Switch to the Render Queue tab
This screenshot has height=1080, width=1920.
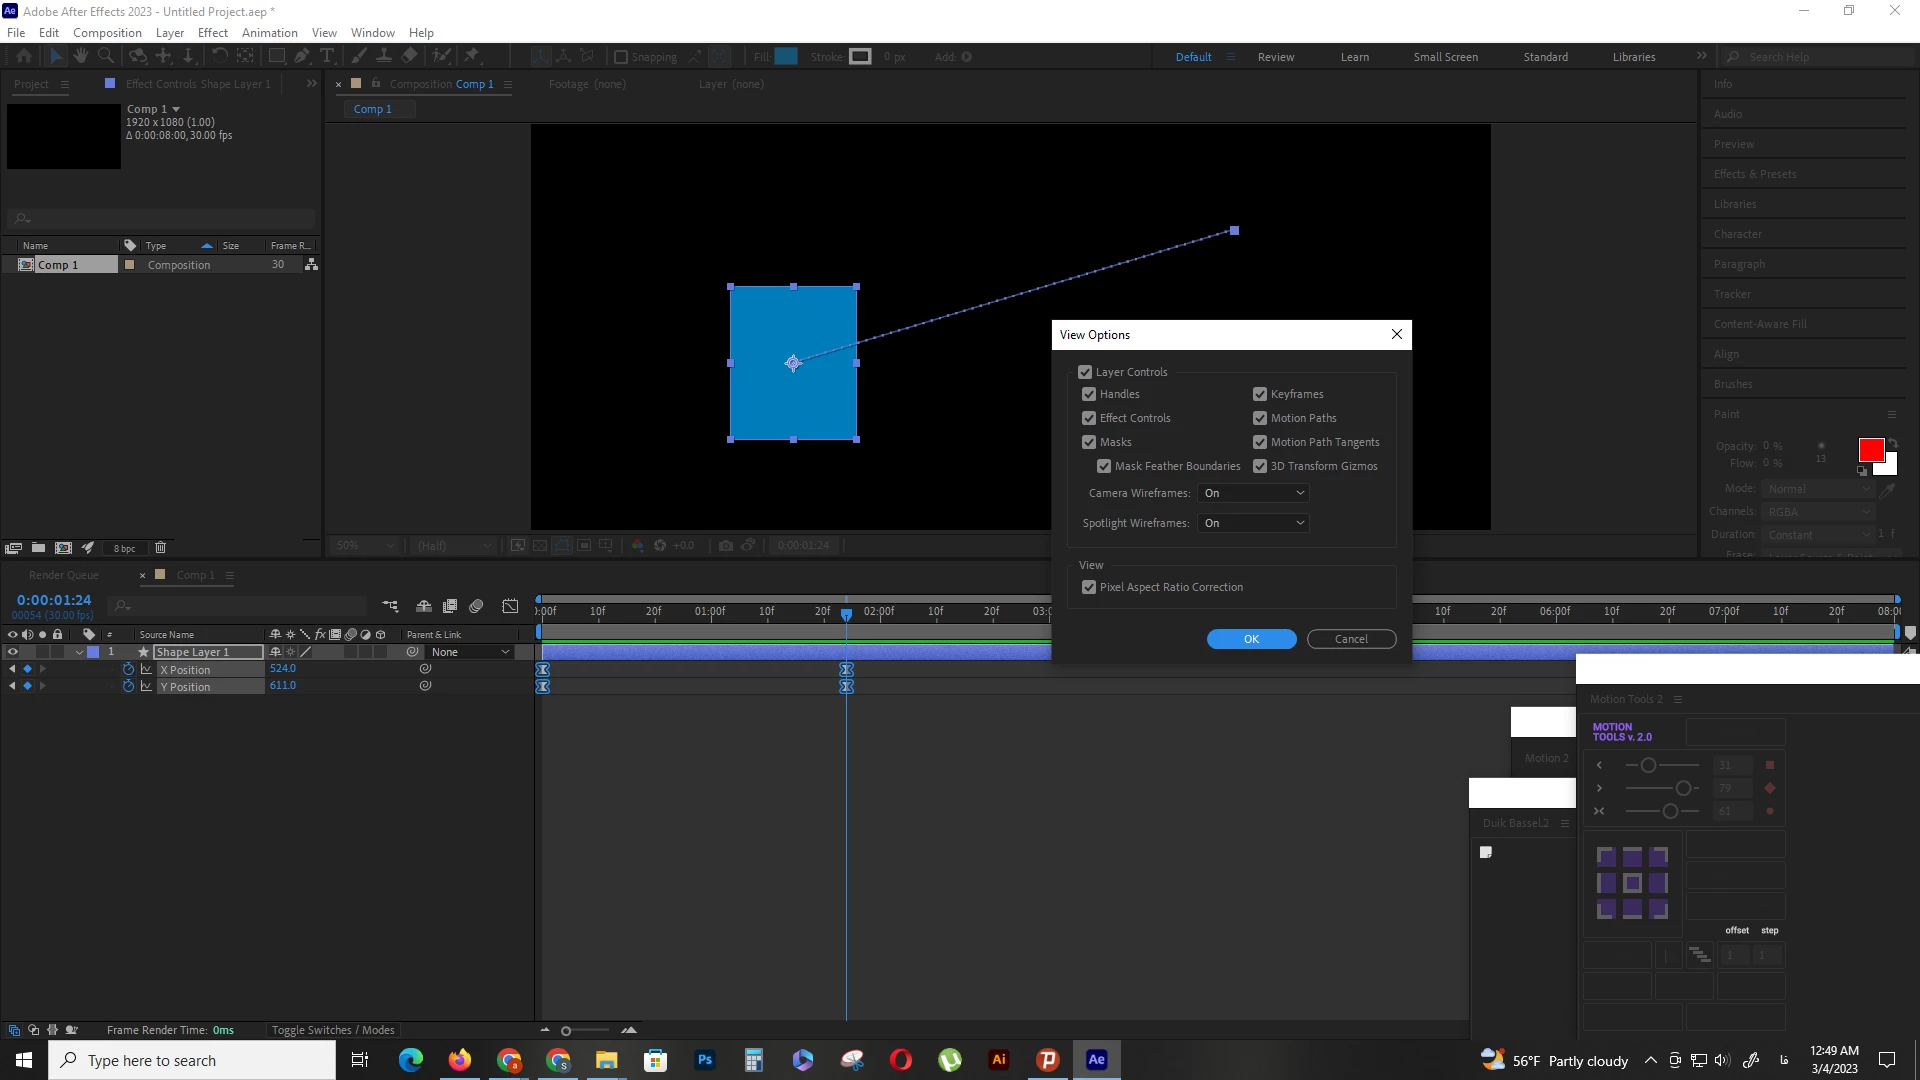click(x=63, y=575)
